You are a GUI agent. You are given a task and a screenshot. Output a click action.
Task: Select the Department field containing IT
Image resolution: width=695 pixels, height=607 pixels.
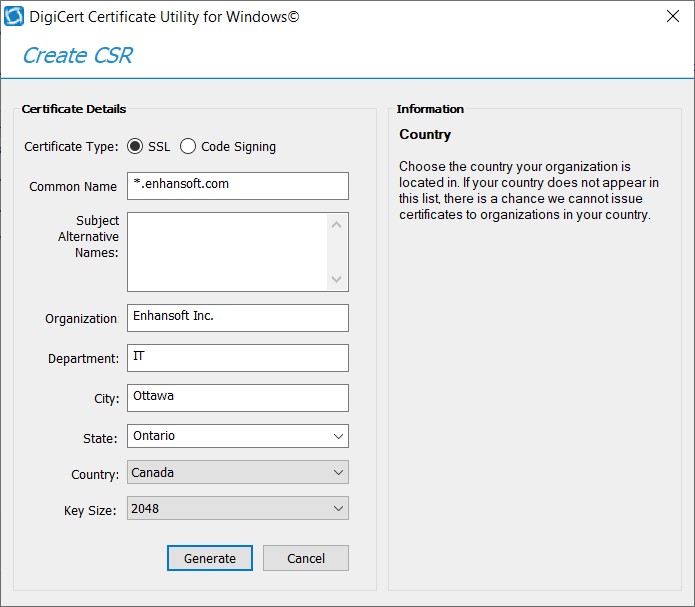238,358
